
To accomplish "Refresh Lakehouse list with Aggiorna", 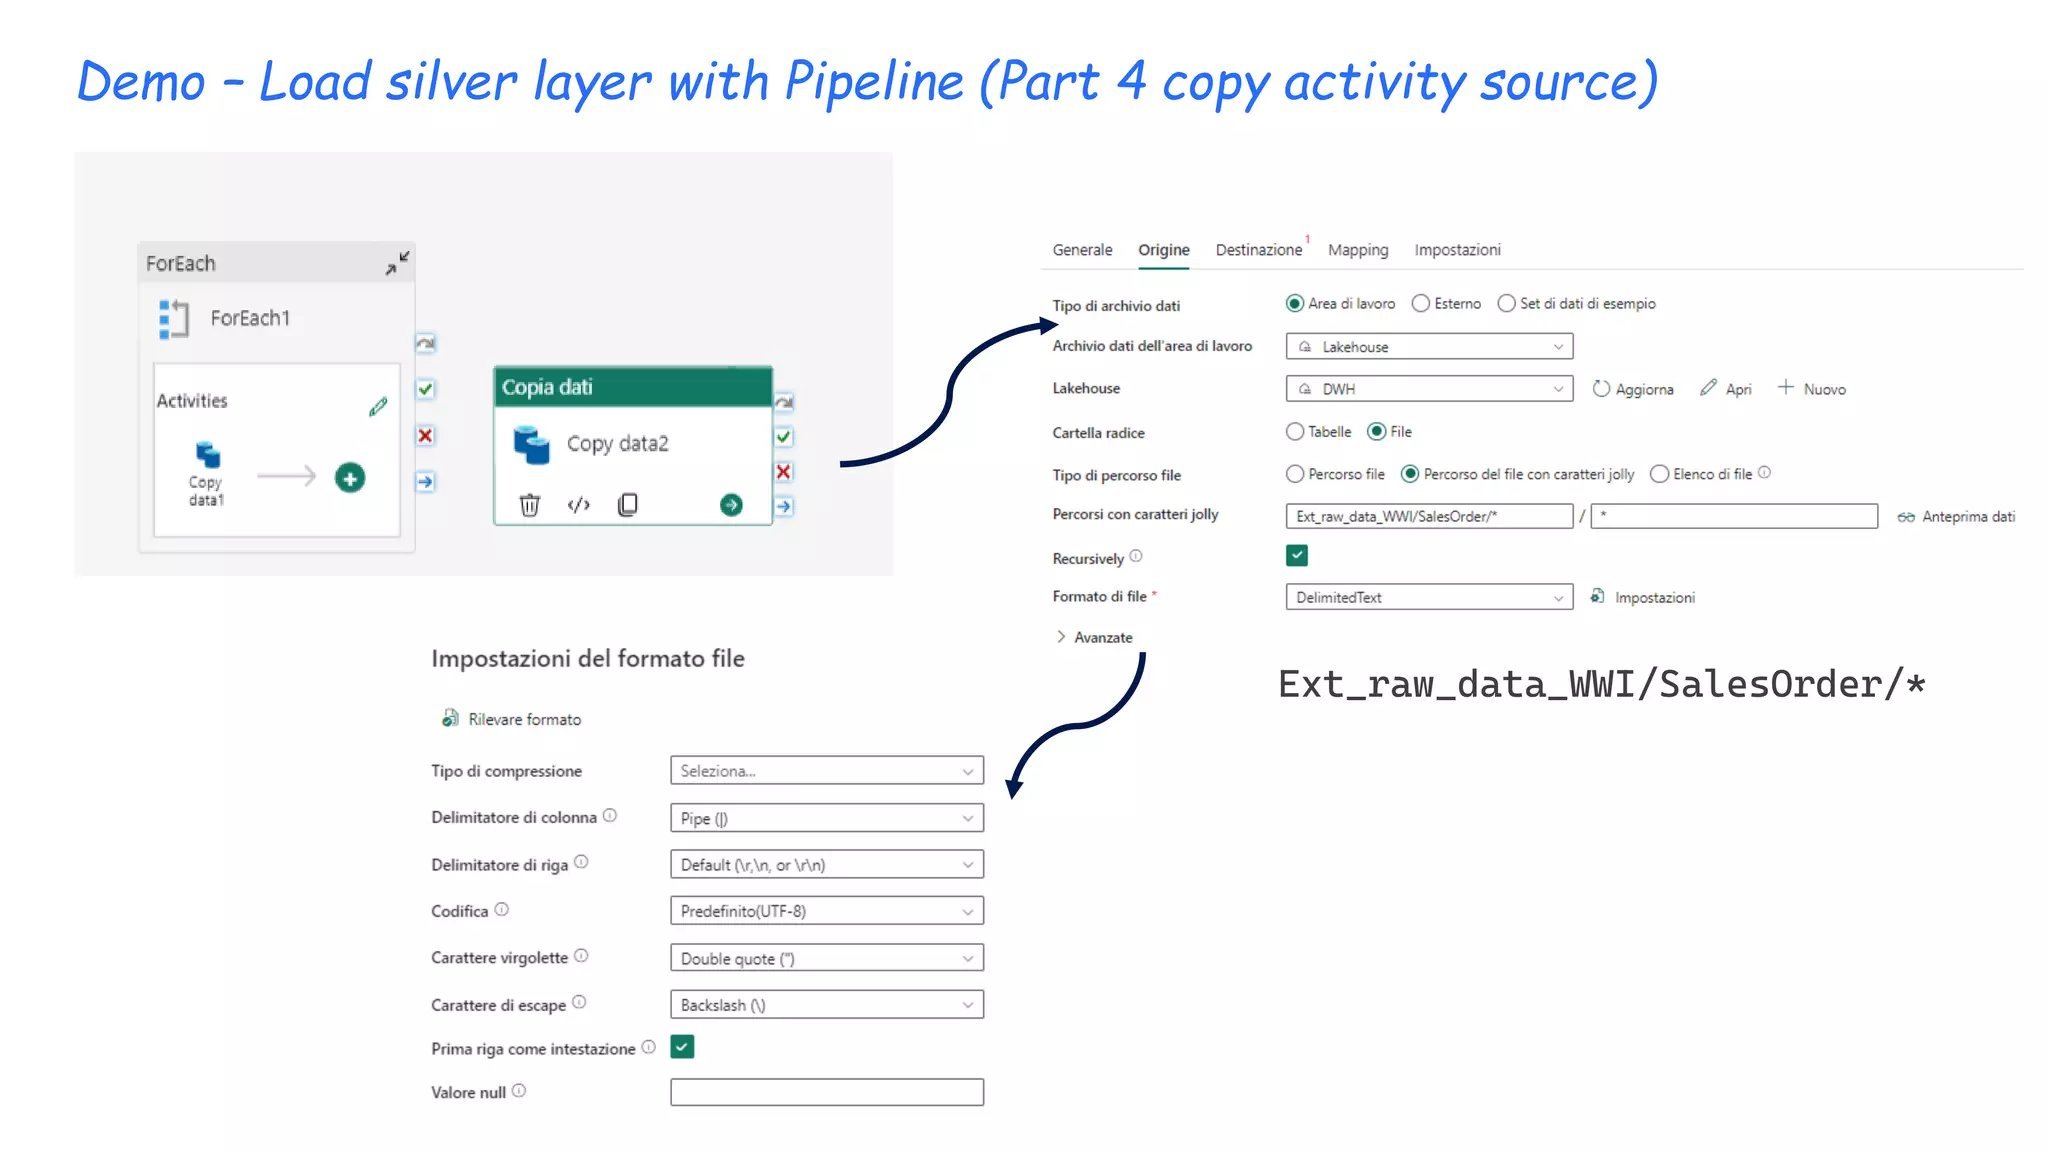I will pos(1632,389).
